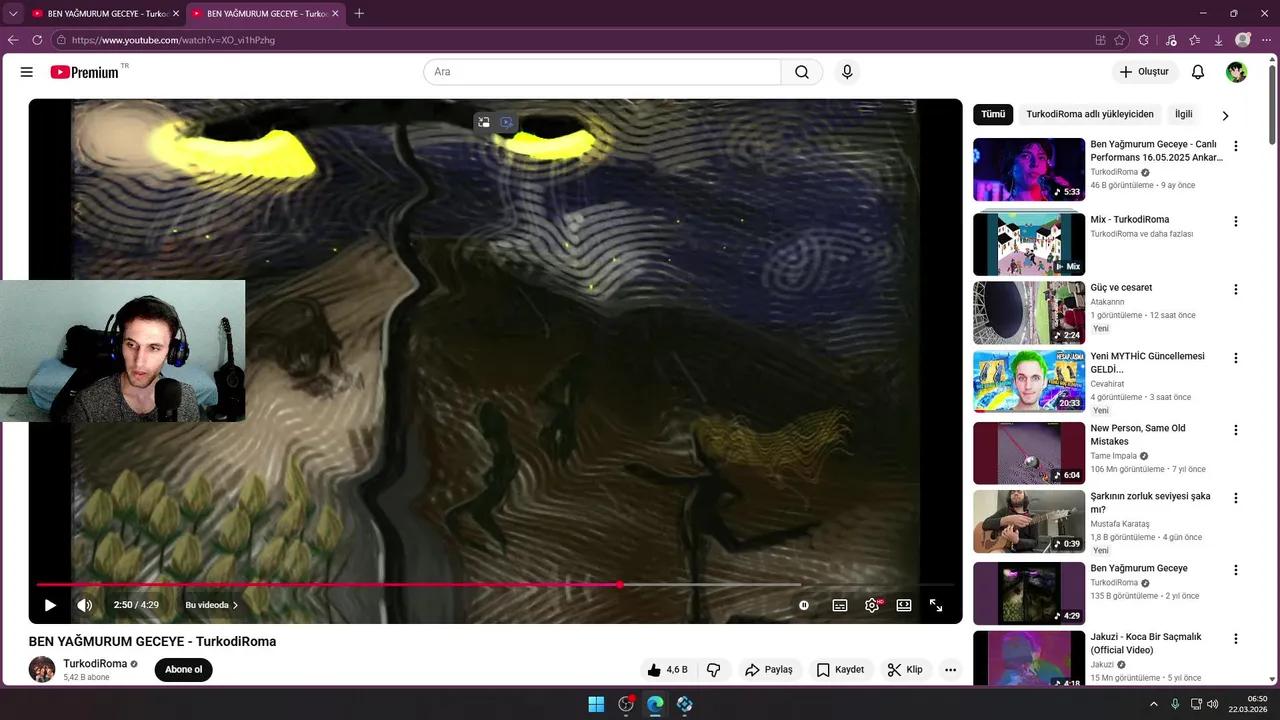The width and height of the screenshot is (1280, 720).
Task: Open the tab actions dropdown
Action: click(x=13, y=14)
